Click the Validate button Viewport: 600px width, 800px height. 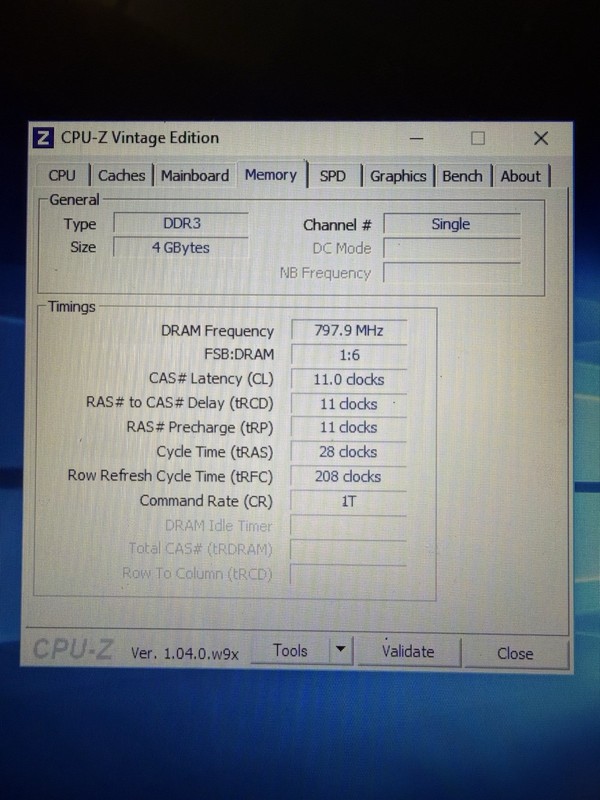(408, 652)
